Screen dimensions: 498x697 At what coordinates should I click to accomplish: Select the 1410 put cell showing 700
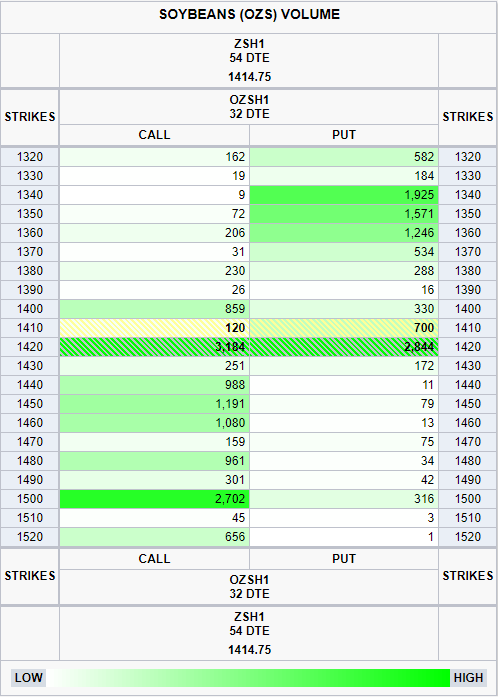coord(344,328)
